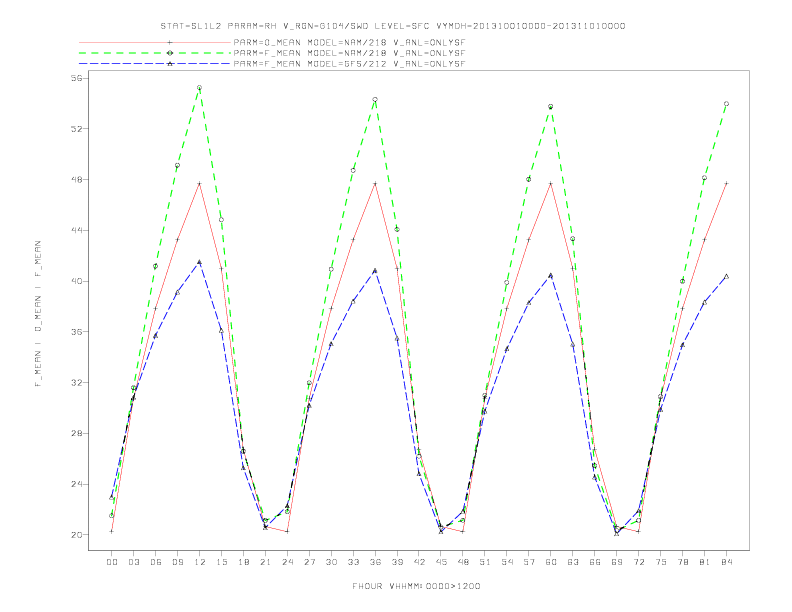Click x-axis tick label 81
Viewport: 792px width, 612px height.
click(x=705, y=562)
